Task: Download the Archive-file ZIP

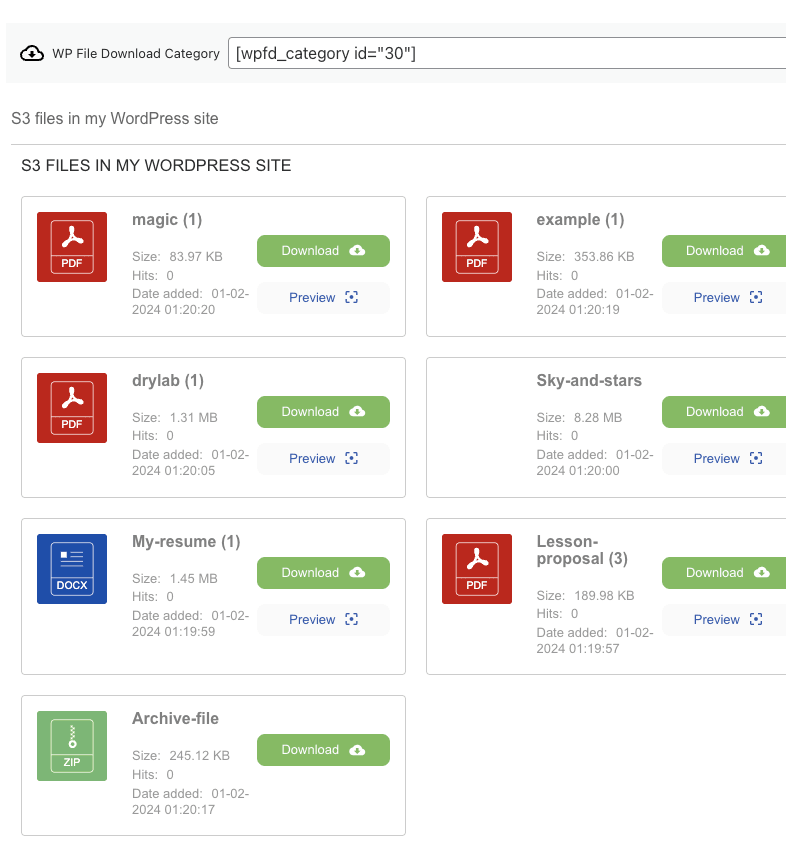Action: coord(323,750)
